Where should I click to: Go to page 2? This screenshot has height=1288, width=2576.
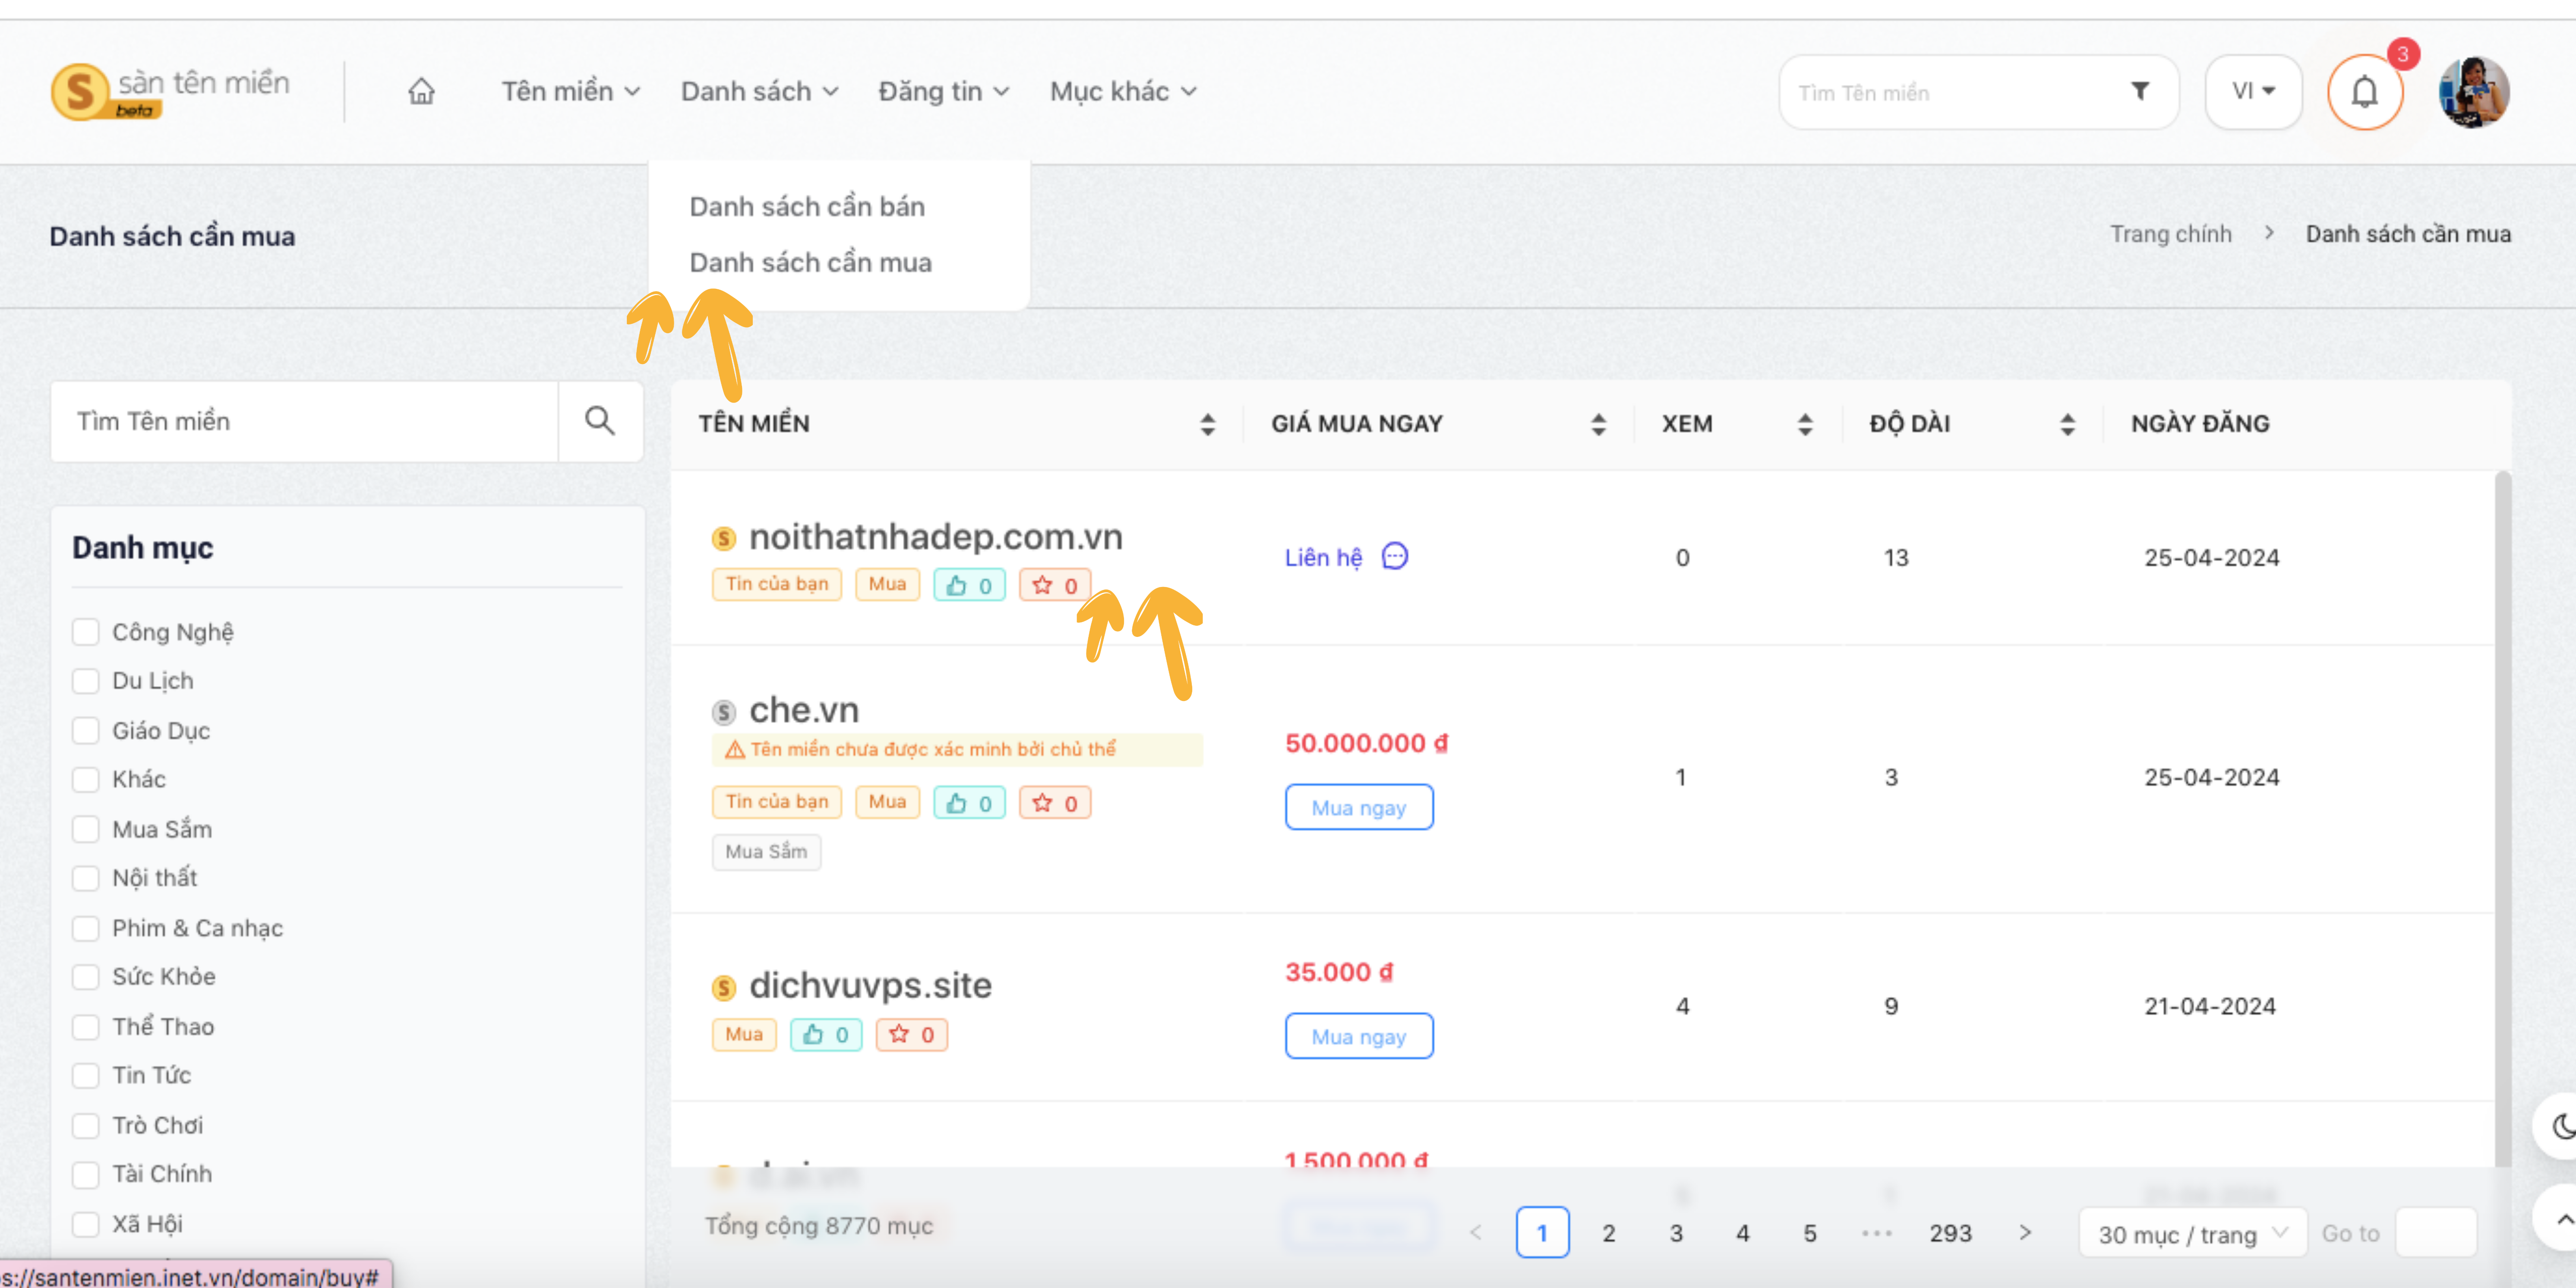pyautogui.click(x=1608, y=1233)
